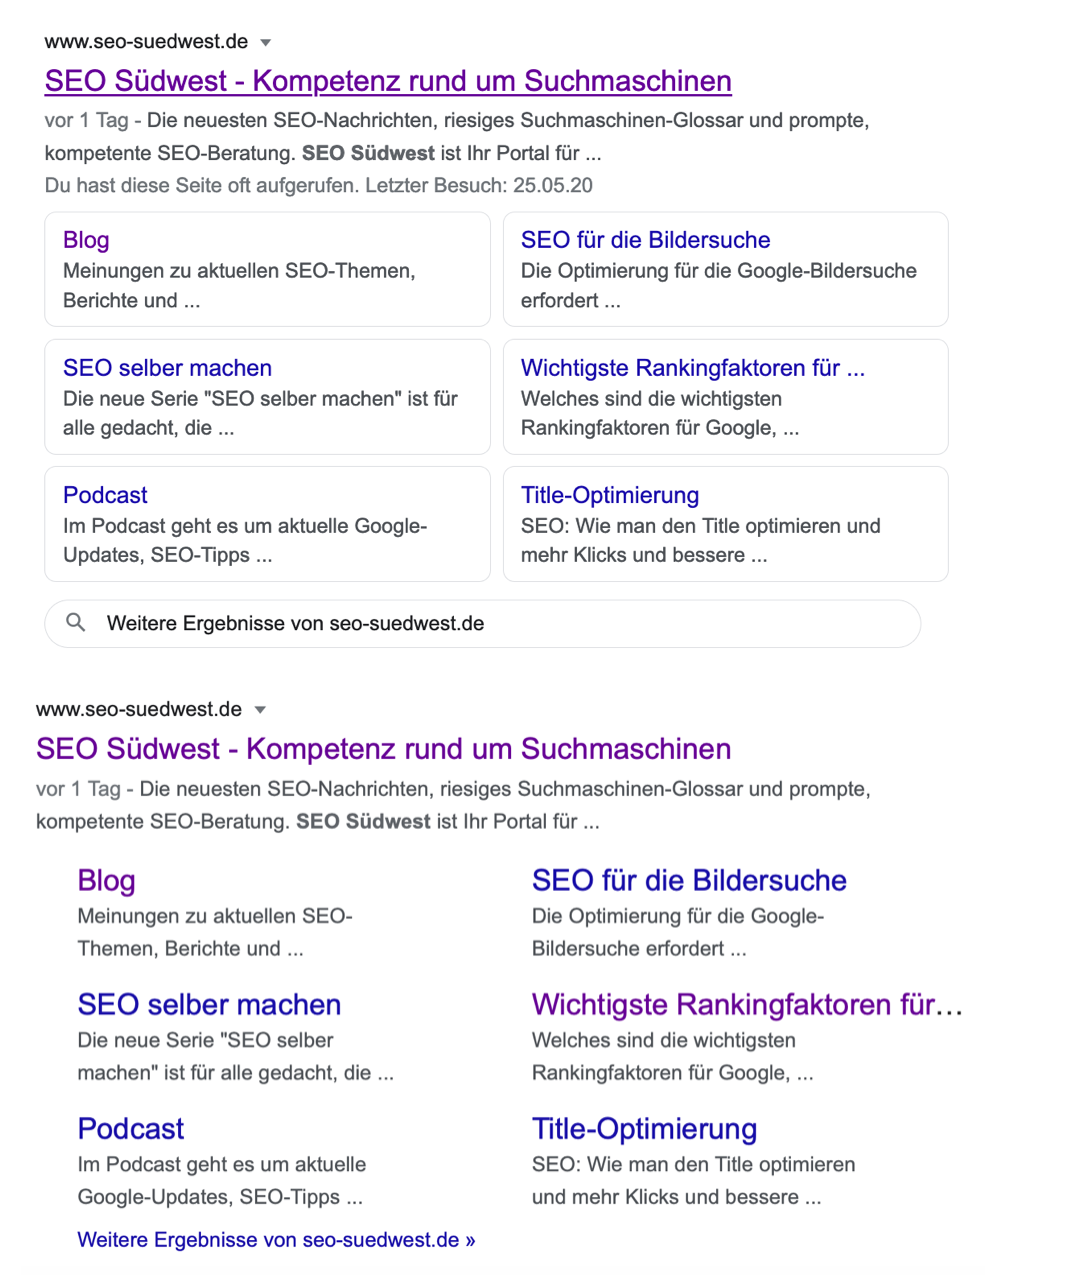Open the lower "Blog" sitelink
The width and height of the screenshot is (1070, 1284).
[106, 881]
